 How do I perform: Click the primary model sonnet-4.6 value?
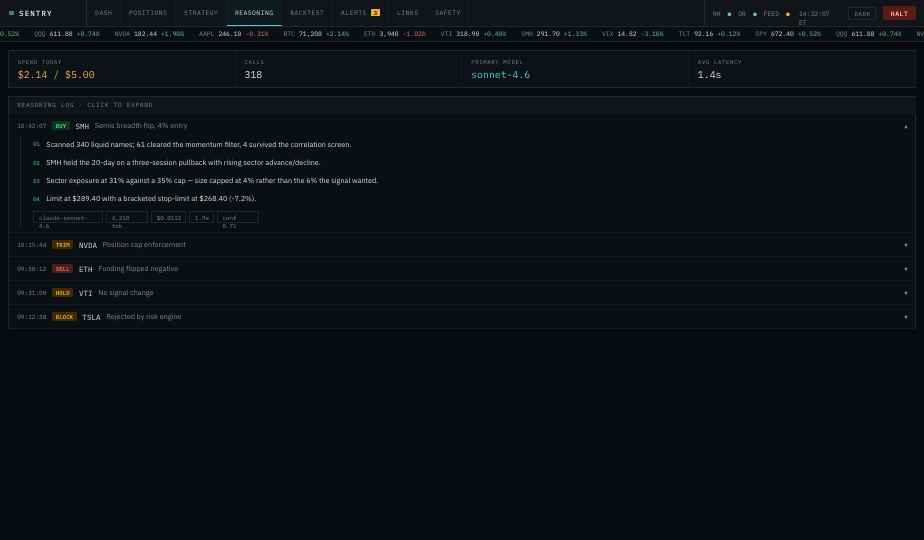[x=500, y=75]
